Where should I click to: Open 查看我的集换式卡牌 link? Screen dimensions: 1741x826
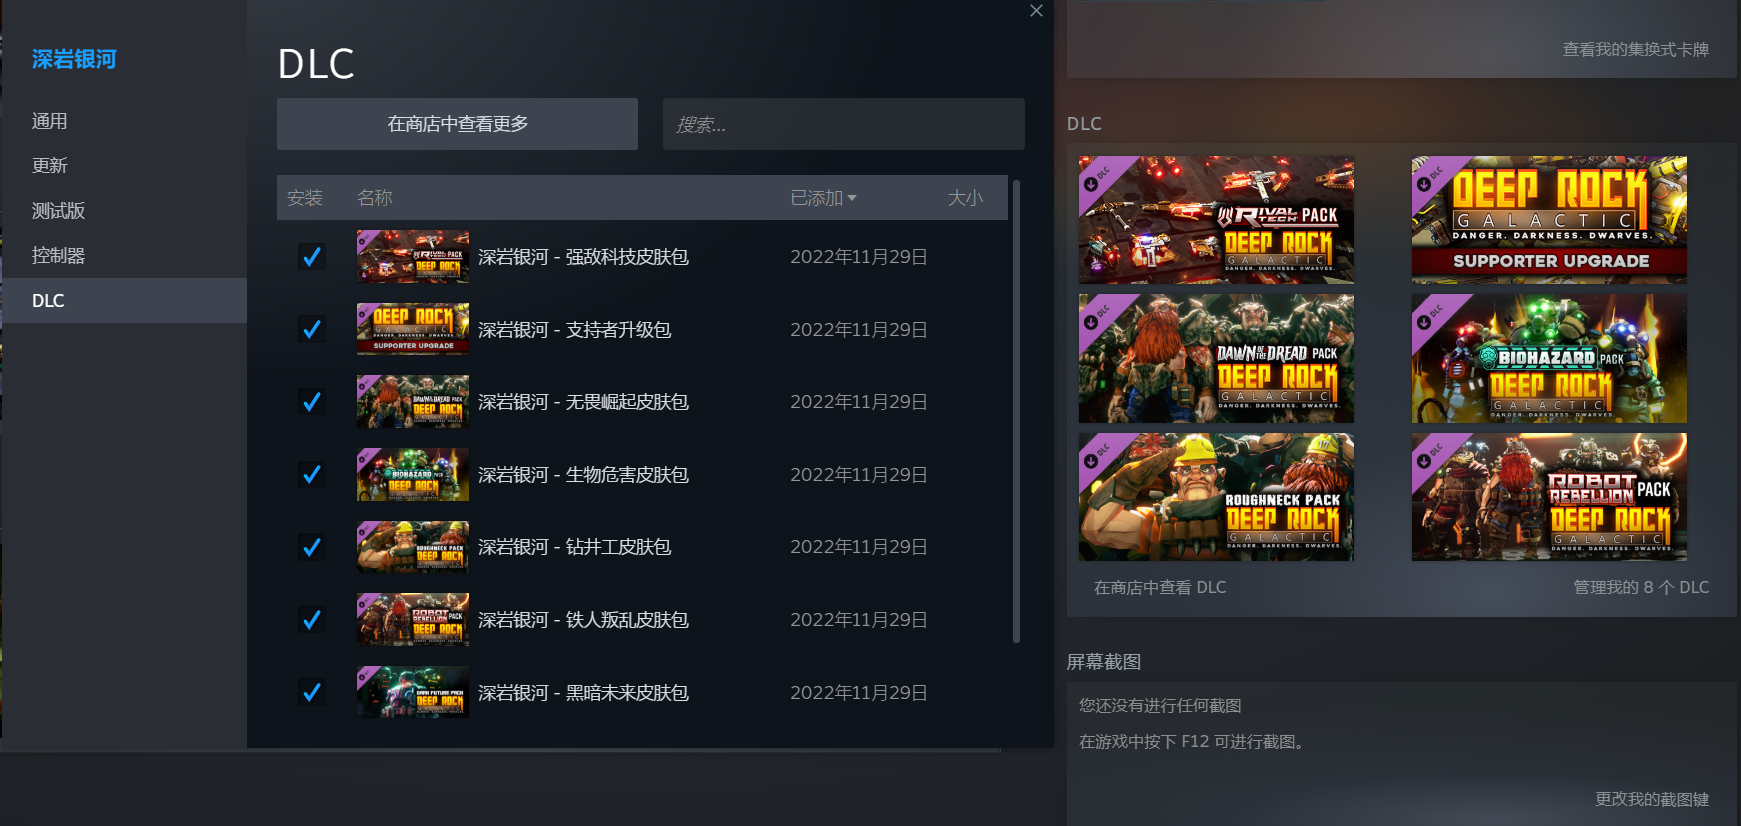(1636, 50)
